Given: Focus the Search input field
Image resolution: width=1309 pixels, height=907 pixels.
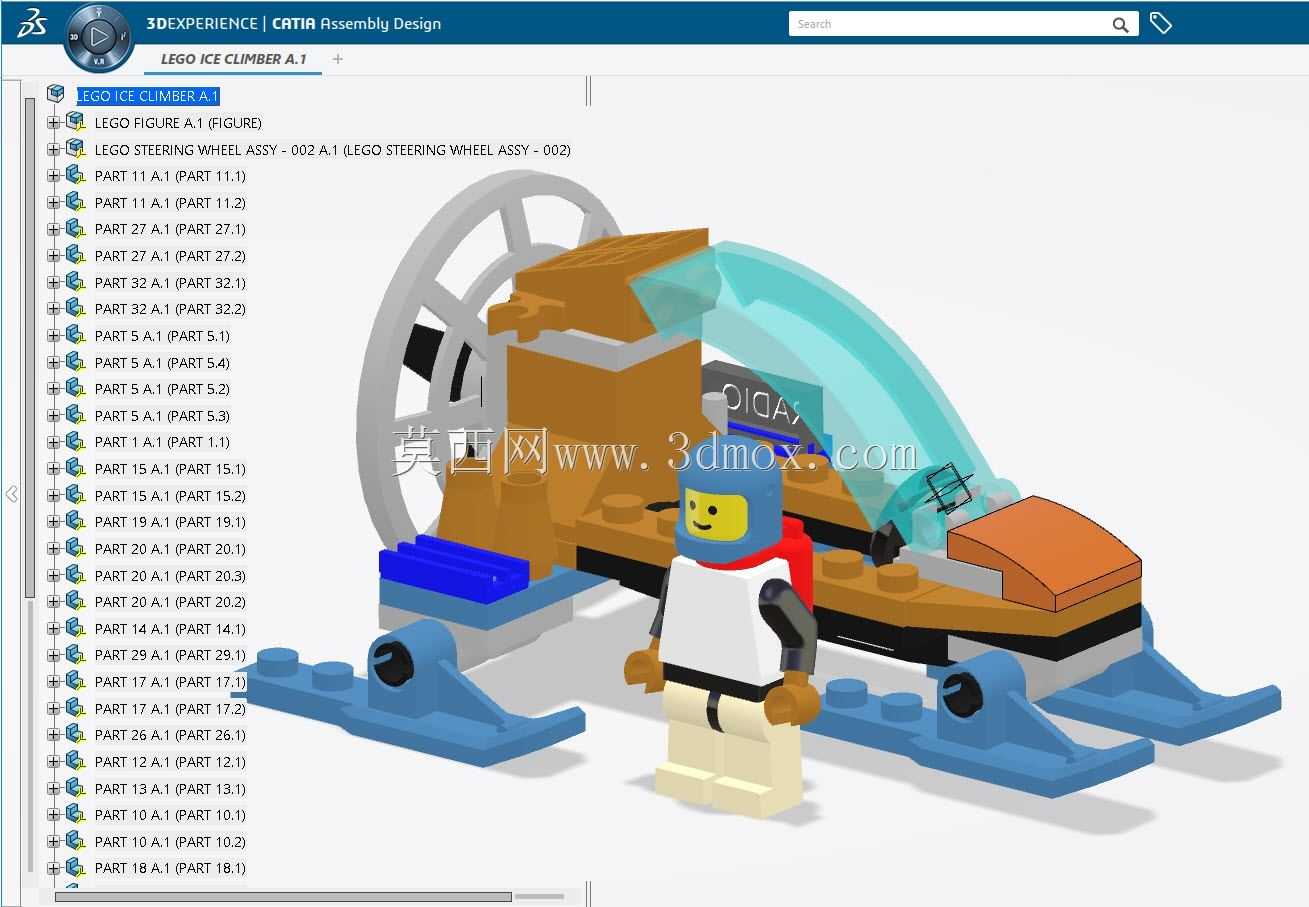Looking at the screenshot, I should [950, 24].
